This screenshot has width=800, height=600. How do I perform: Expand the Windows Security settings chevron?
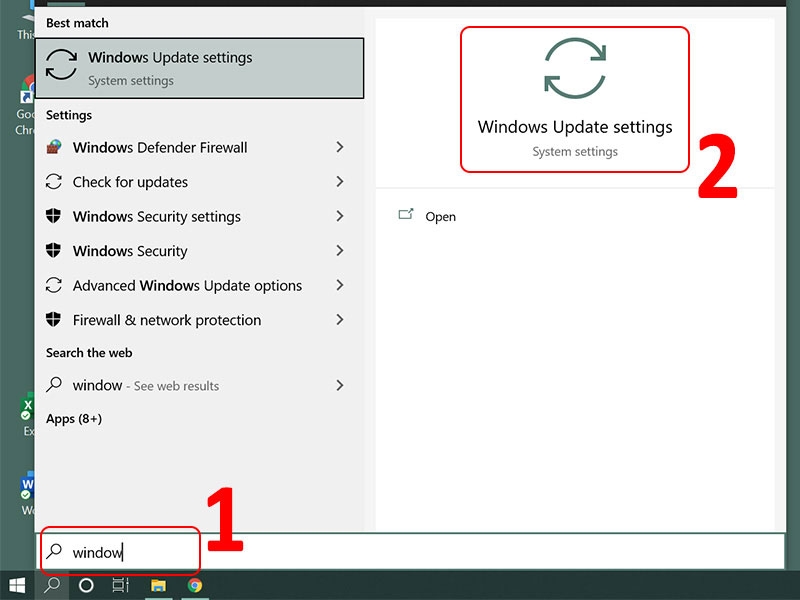tap(340, 216)
